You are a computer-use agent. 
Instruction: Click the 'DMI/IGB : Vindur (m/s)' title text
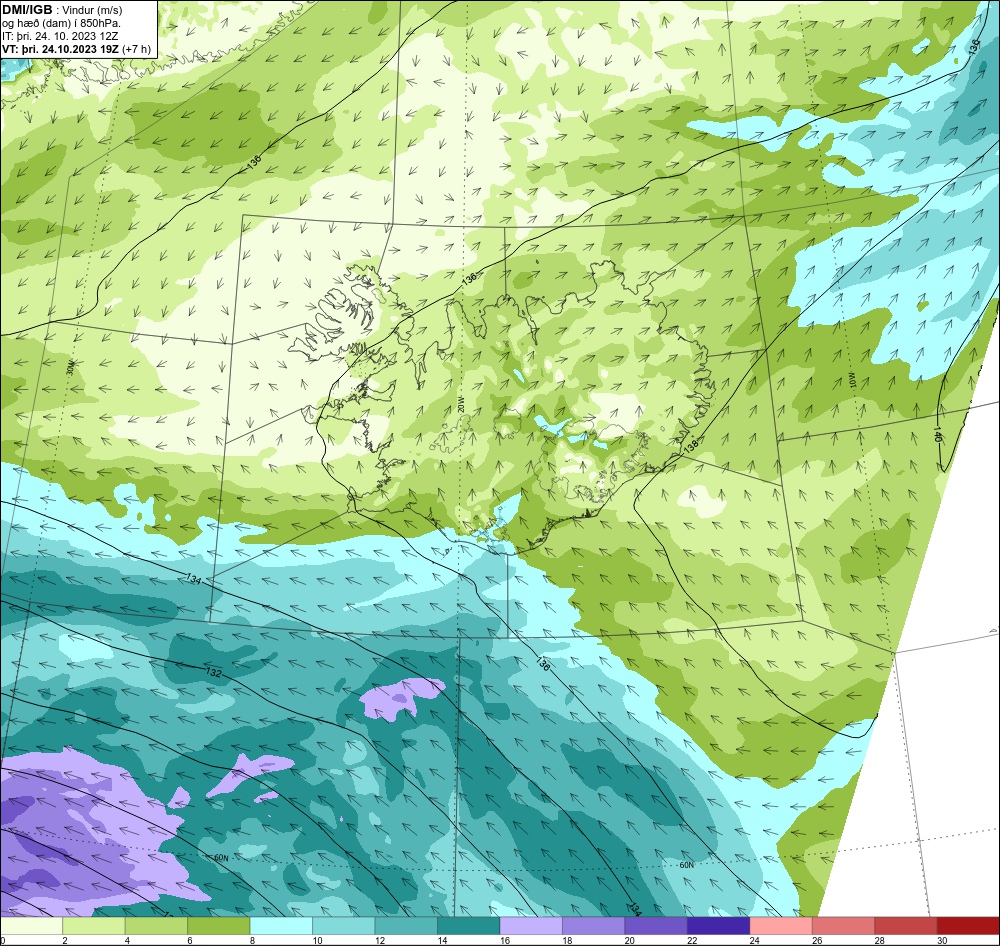(62, 10)
